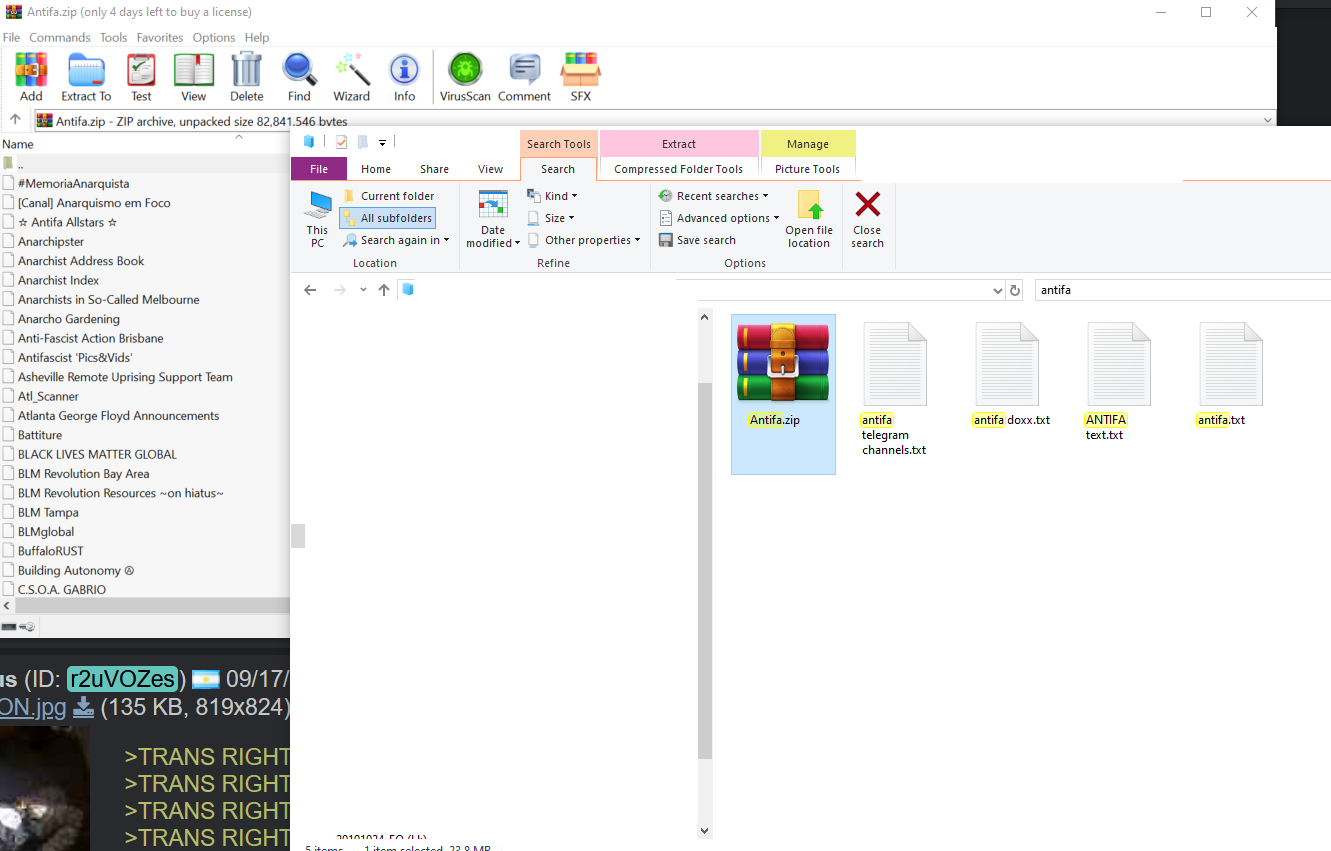Switch to Picture Tools tab

(x=807, y=169)
